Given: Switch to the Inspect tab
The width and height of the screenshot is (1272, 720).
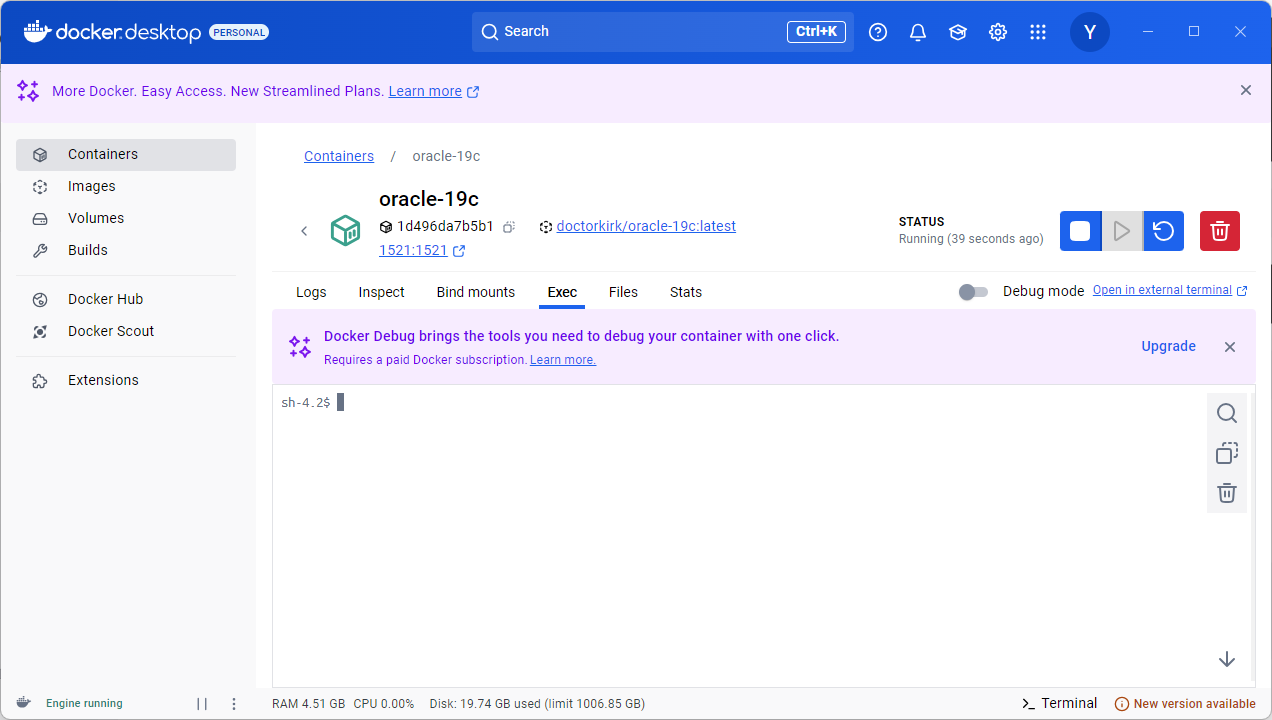Looking at the screenshot, I should tap(382, 292).
